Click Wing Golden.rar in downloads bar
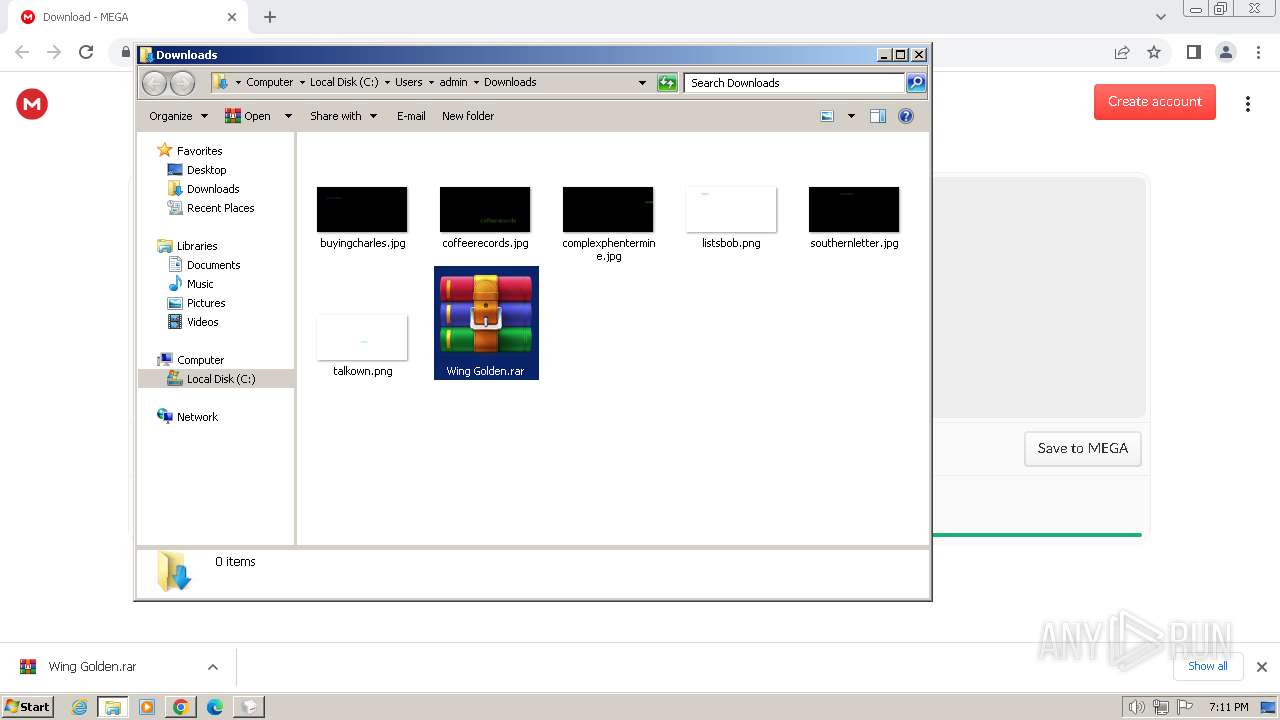This screenshot has width=1280, height=720. [92, 667]
